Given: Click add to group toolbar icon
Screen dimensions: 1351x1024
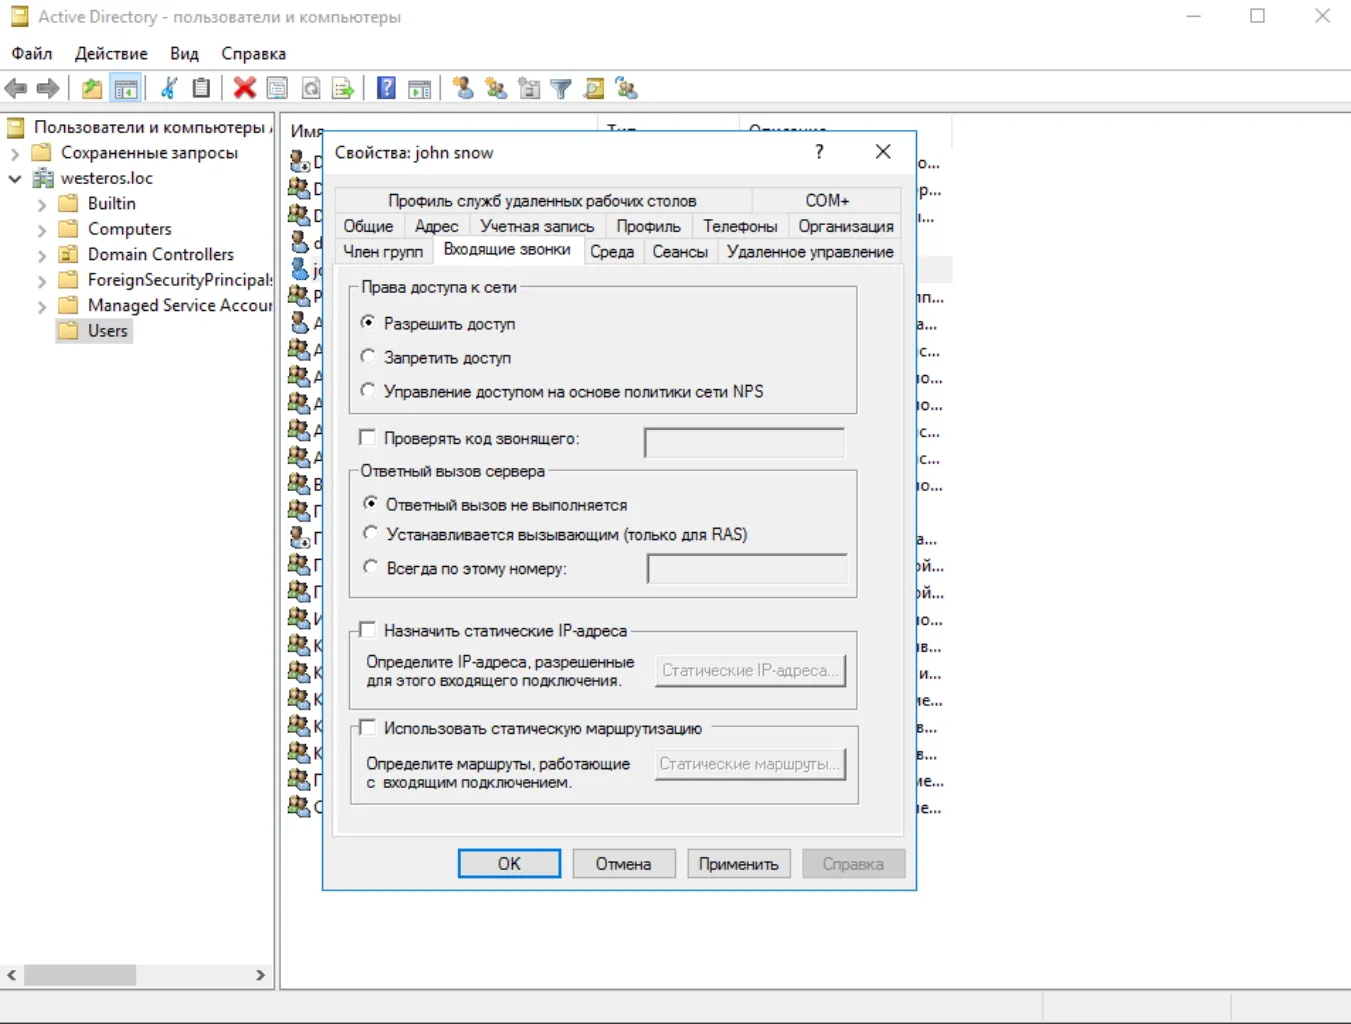Looking at the screenshot, I should pyautogui.click(x=627, y=89).
